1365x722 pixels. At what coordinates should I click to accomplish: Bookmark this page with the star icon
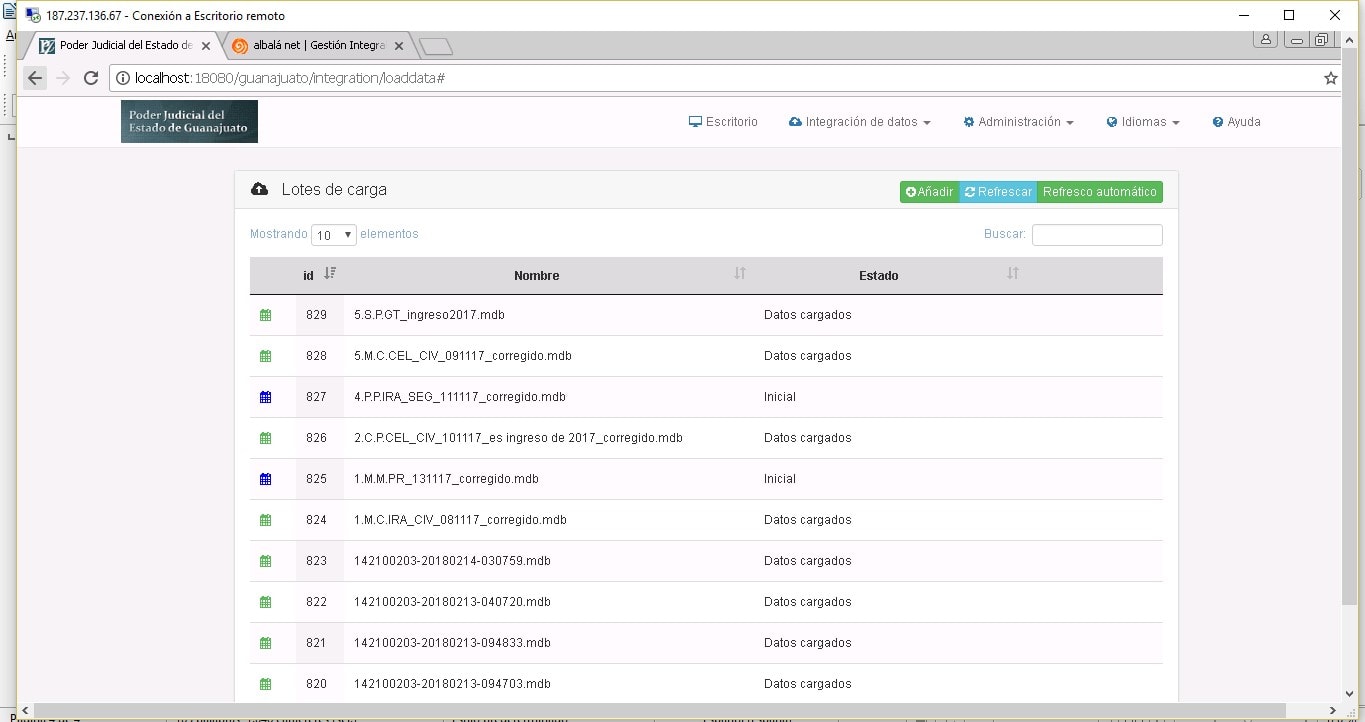(x=1330, y=78)
